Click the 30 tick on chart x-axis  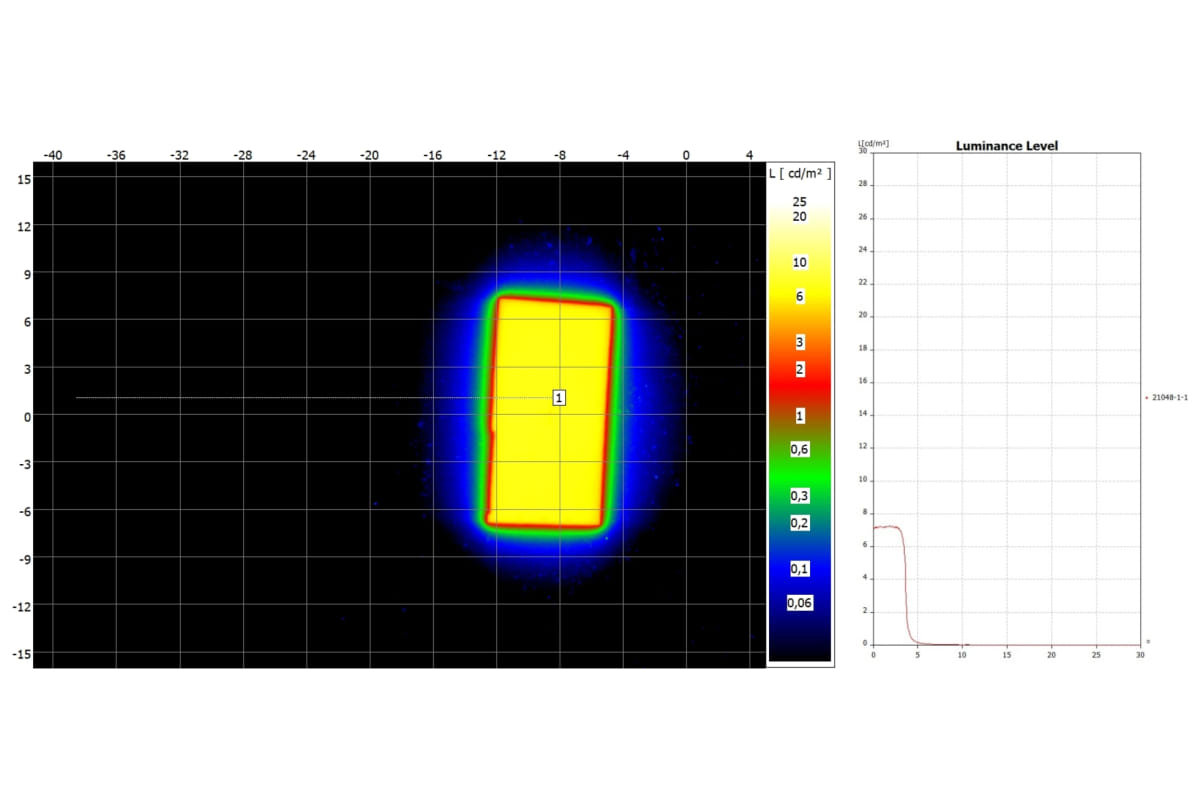tap(1139, 654)
